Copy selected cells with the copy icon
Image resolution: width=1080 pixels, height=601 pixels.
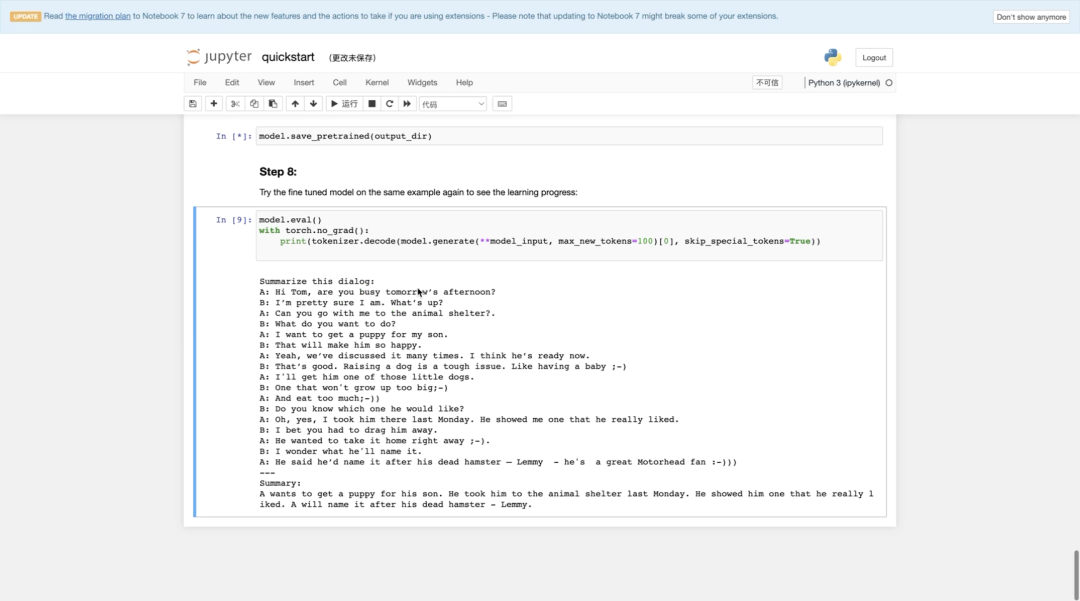[254, 104]
